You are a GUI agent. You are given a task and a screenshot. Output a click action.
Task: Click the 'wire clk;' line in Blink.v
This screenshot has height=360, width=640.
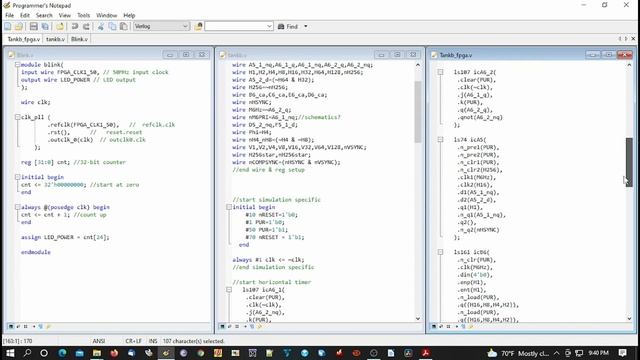36,102
